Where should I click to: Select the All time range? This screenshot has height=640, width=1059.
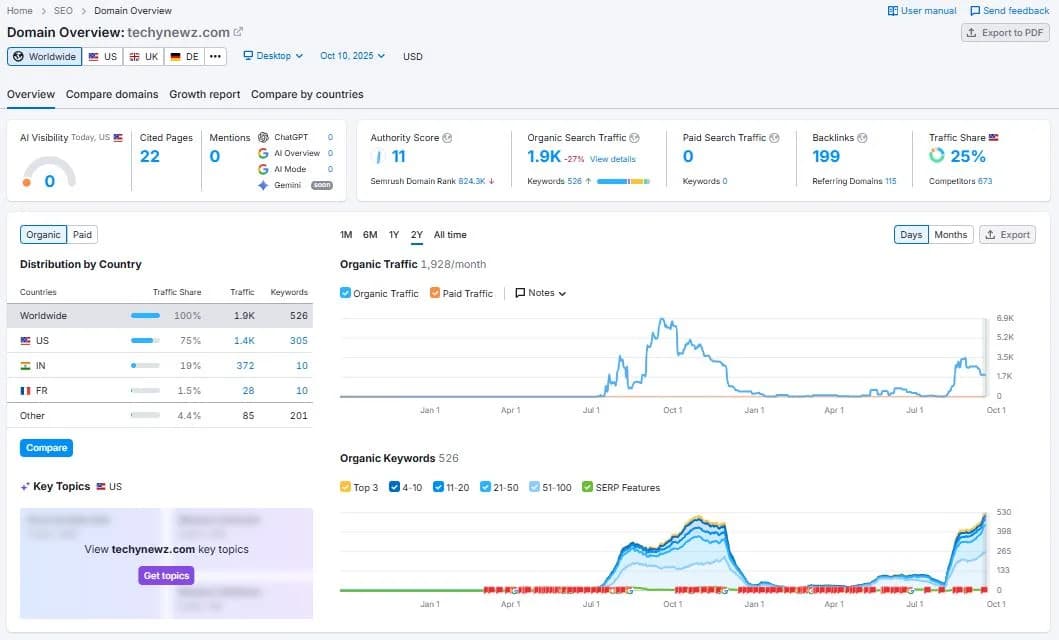pyautogui.click(x=450, y=235)
